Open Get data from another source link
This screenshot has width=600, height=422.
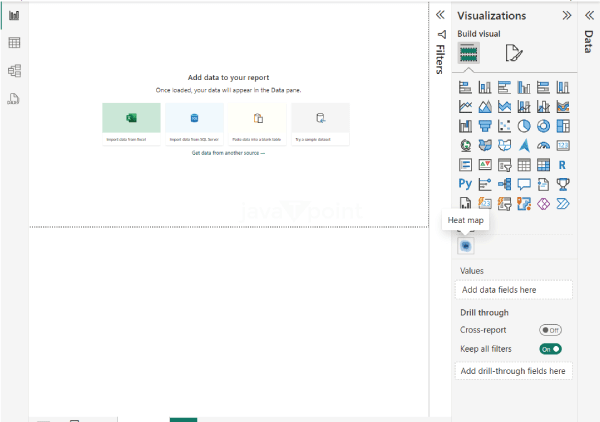coord(228,153)
